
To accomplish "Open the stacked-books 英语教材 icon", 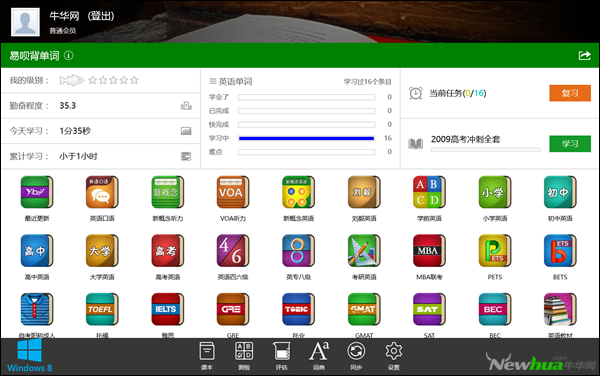I will 560,309.
